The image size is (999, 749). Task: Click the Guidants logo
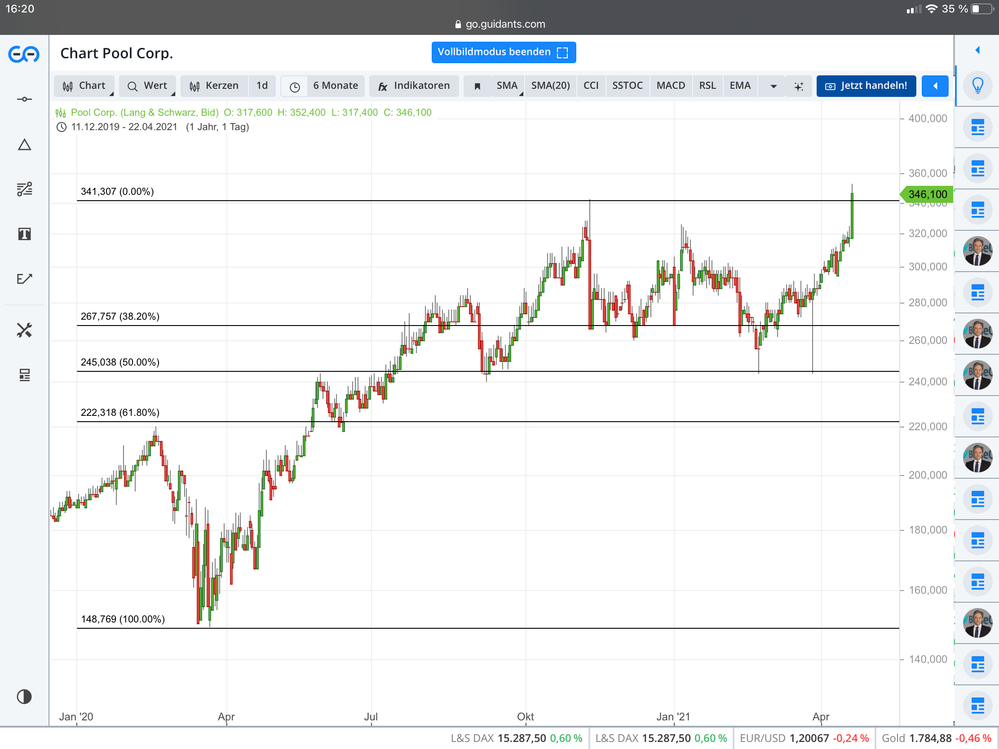tap(24, 54)
